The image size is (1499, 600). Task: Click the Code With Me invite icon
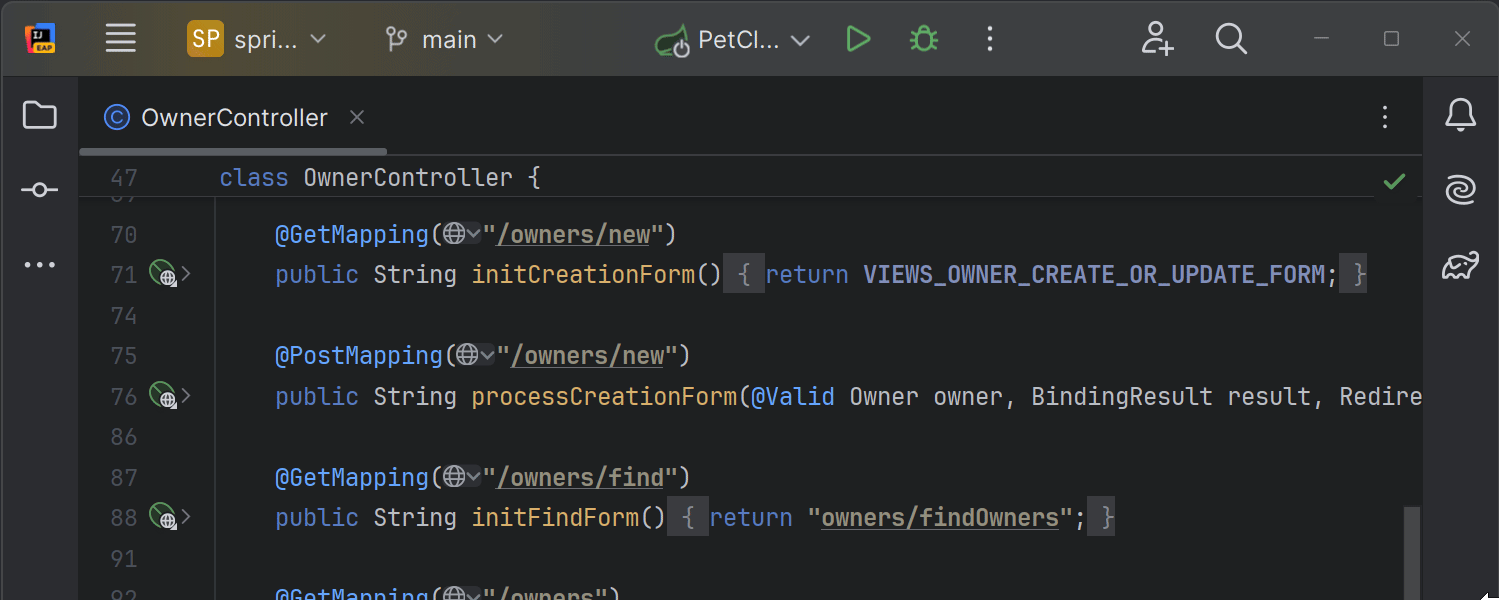coord(1157,39)
